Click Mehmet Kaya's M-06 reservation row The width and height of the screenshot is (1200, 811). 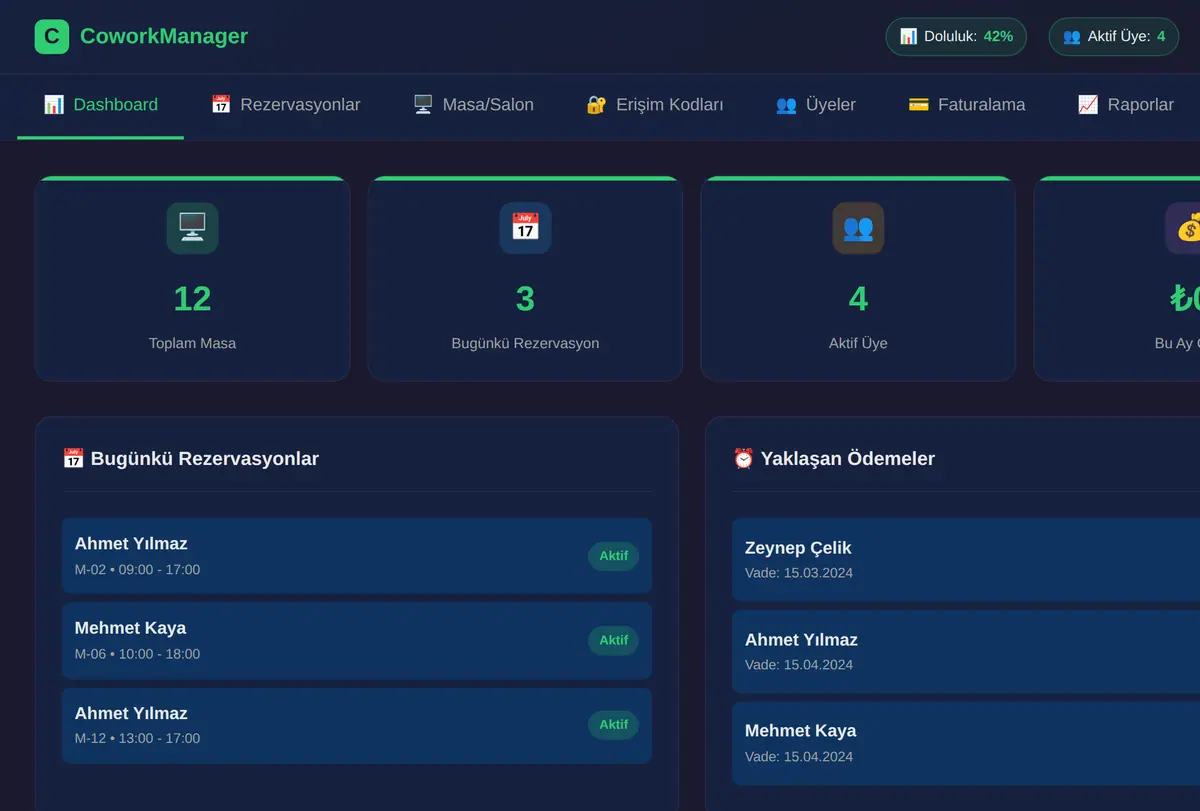[357, 641]
